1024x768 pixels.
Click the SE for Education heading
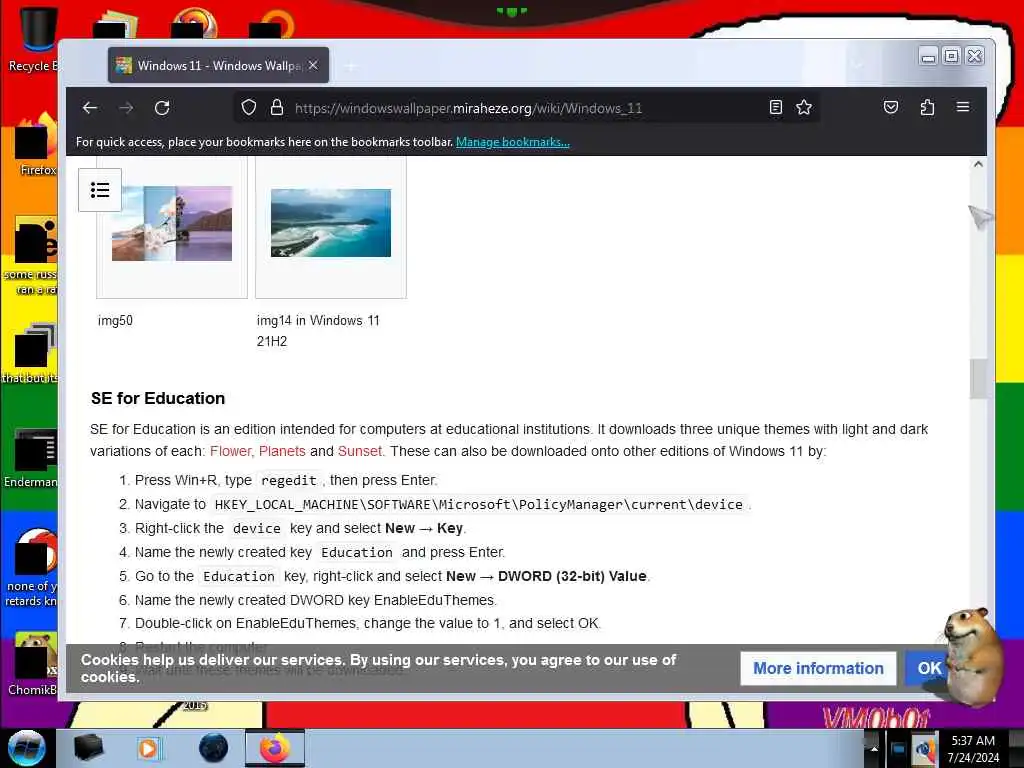click(x=158, y=398)
